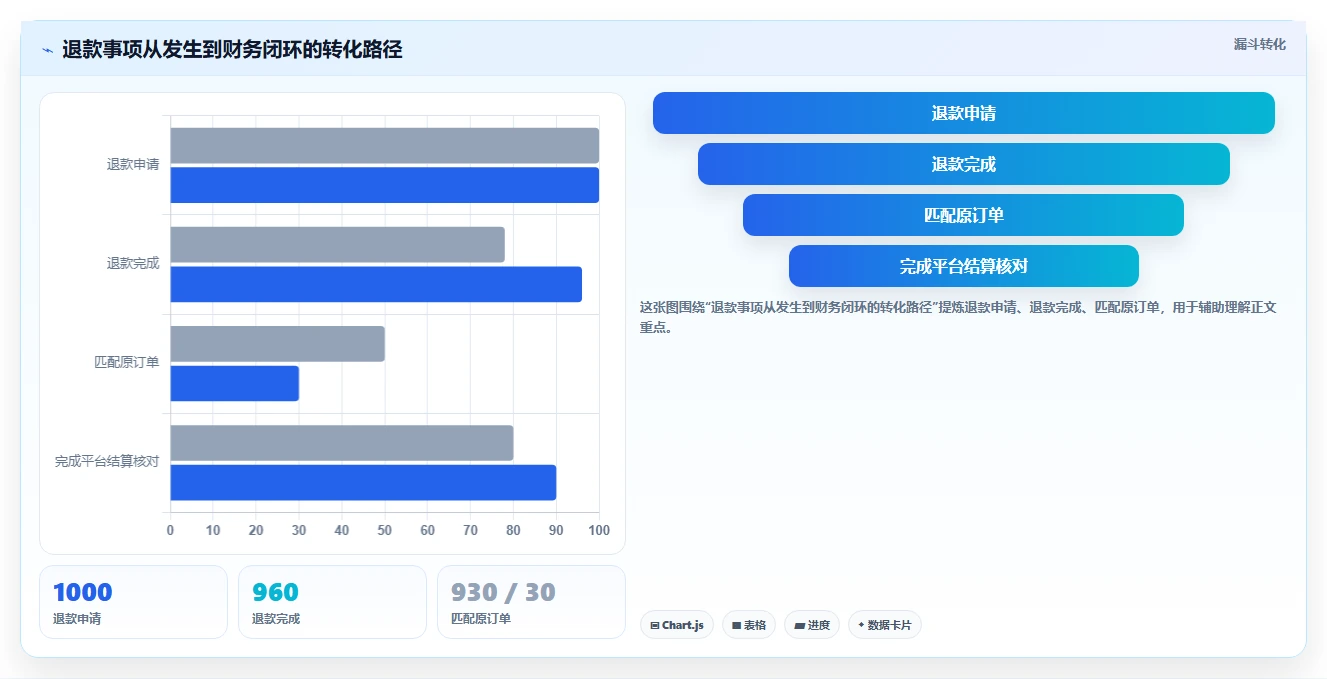Click the blue bar for 匹配原订单
The height and width of the screenshot is (679, 1327).
pos(235,383)
